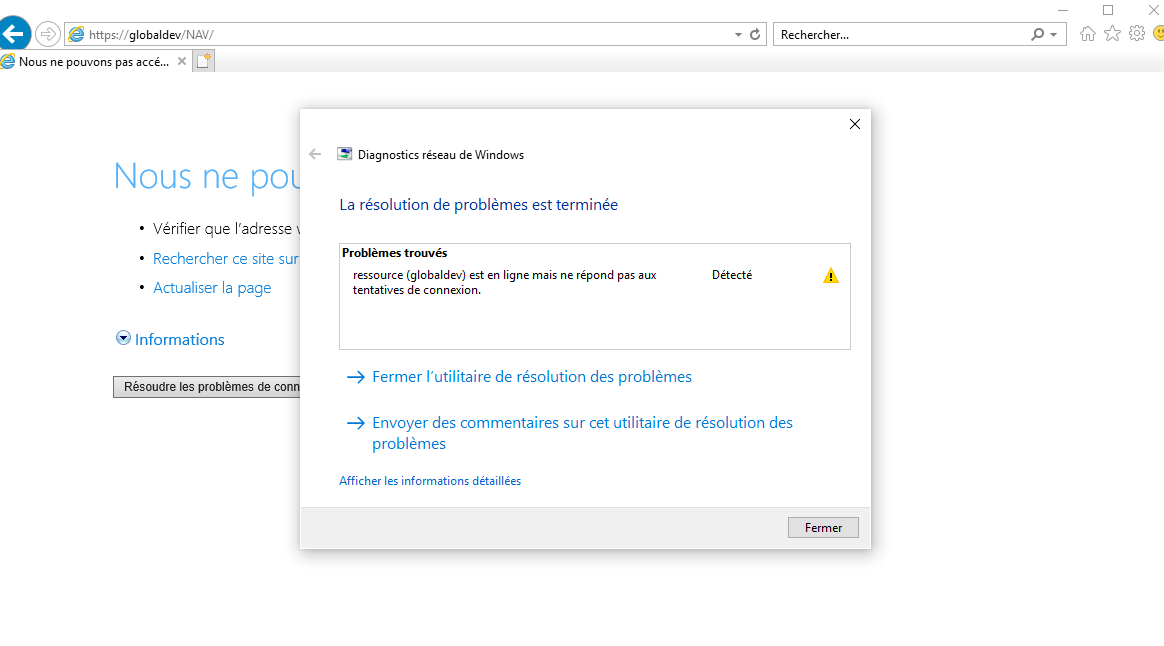1164x646 pixels.
Task: Close the 'Nous ne pouvons pas accé...' tab
Action: [182, 62]
